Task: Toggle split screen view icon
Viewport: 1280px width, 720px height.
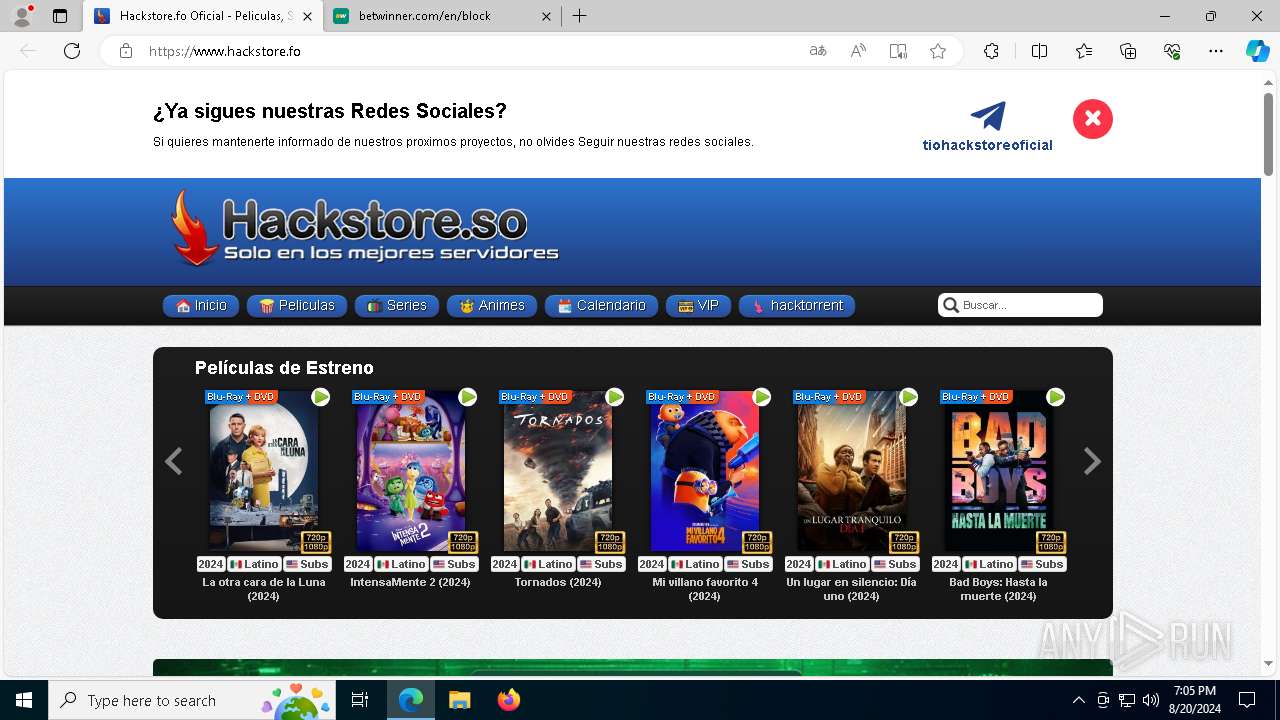Action: click(x=1039, y=51)
